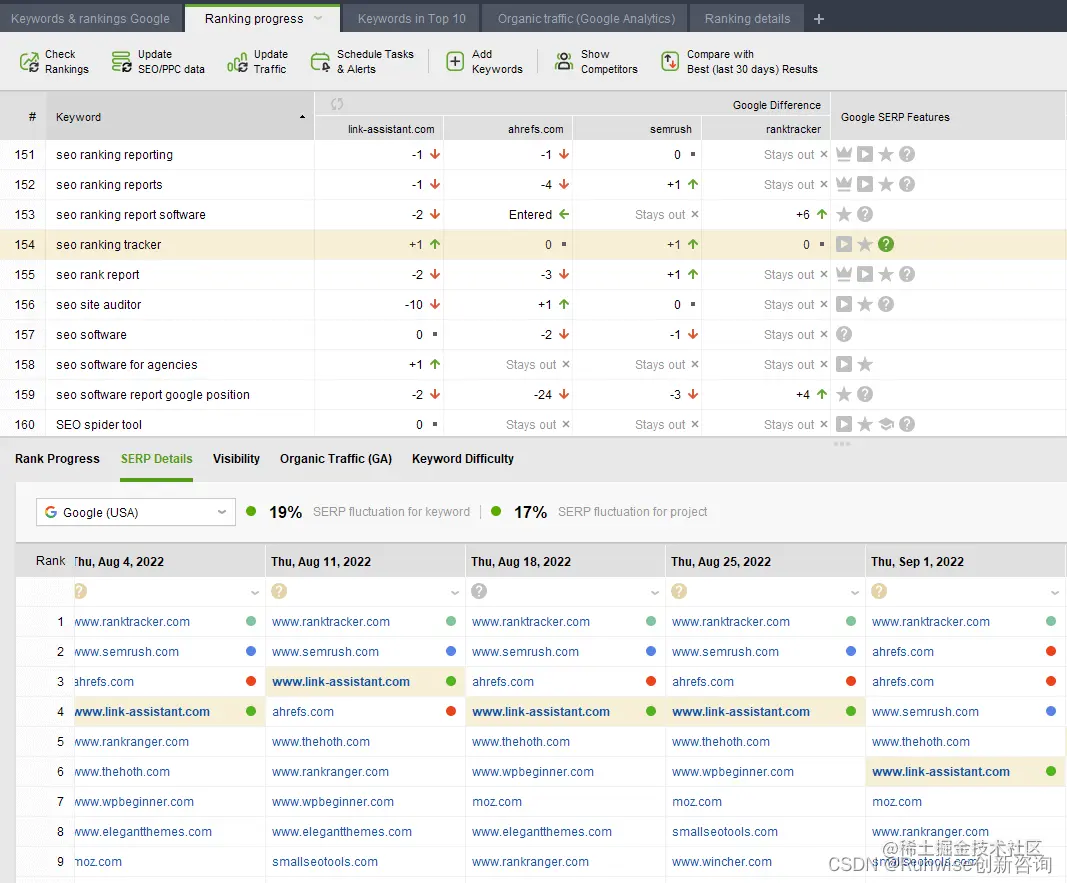The image size is (1067, 883).
Task: Click green question icon for seo ranking tracker
Action: tap(885, 244)
